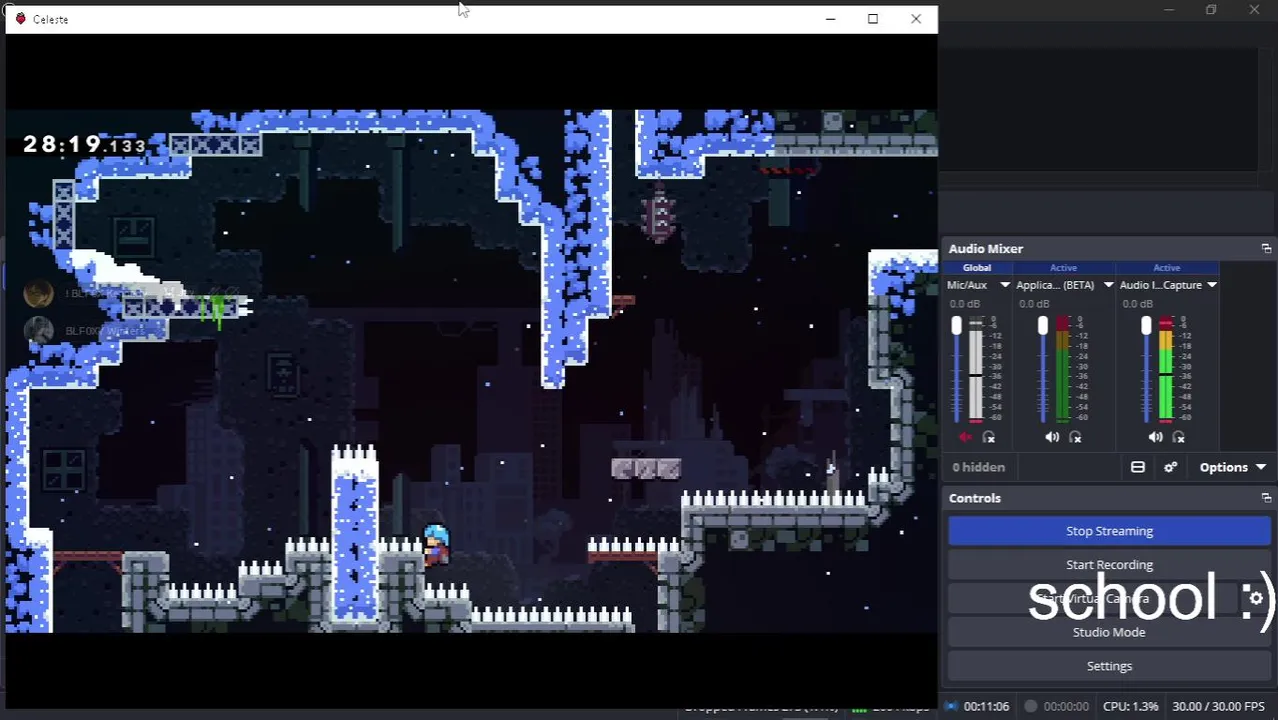The image size is (1278, 720).
Task: Close the OBS window behind Celeste
Action: pyautogui.click(x=1254, y=10)
